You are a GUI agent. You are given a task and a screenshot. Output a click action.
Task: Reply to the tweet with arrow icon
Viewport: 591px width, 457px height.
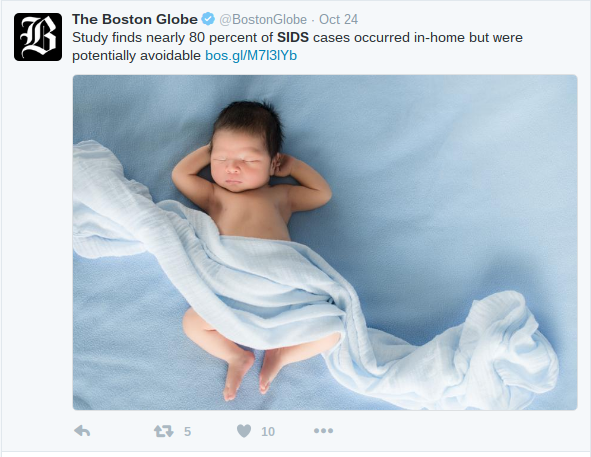82,431
